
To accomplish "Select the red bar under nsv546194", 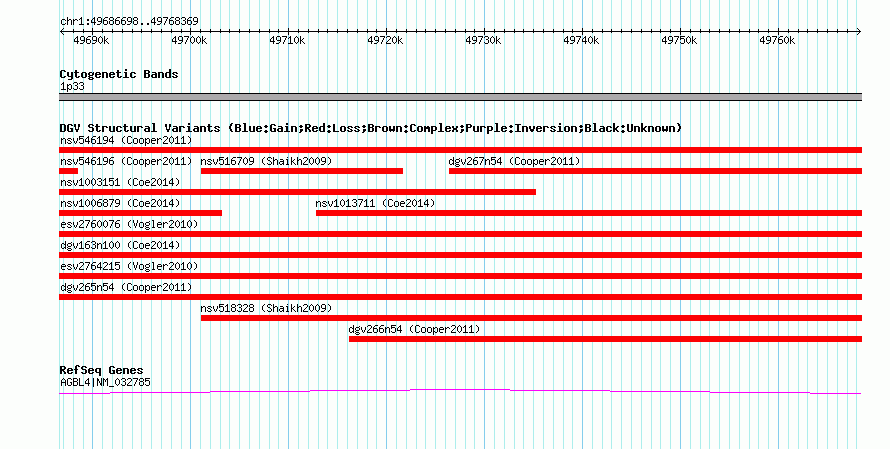I will click(460, 150).
